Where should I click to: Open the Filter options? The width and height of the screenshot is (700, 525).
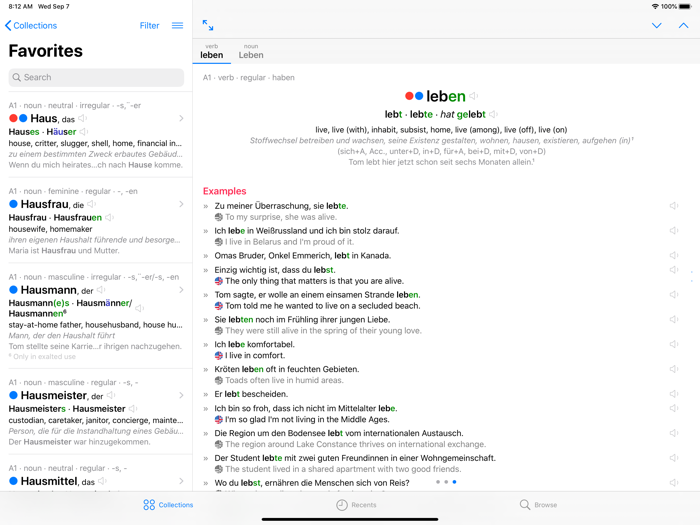coord(149,25)
